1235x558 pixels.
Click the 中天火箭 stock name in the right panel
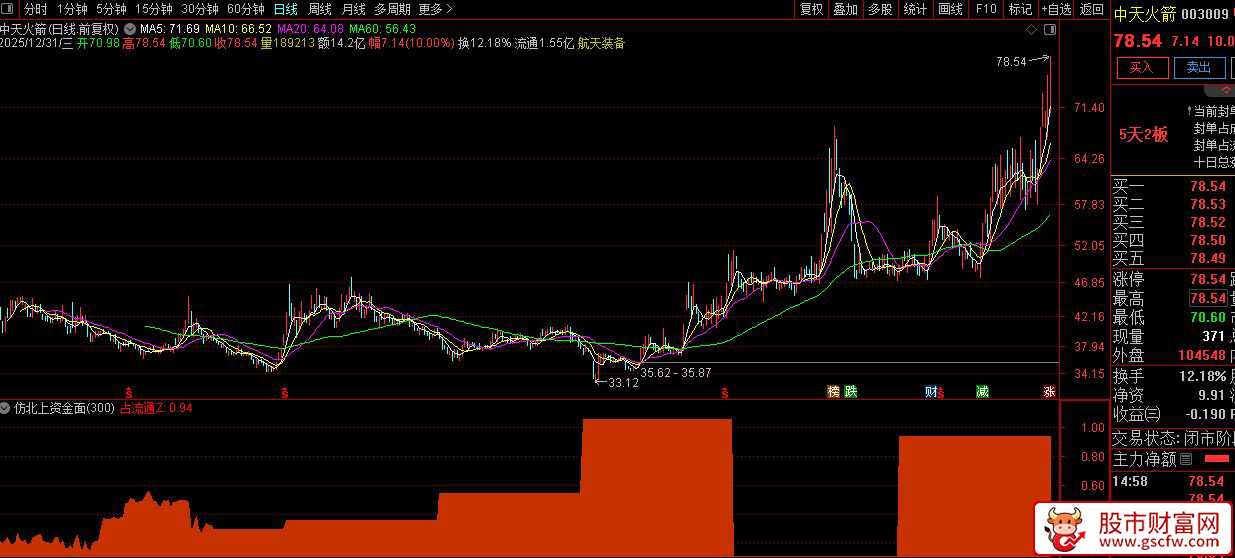point(1143,13)
